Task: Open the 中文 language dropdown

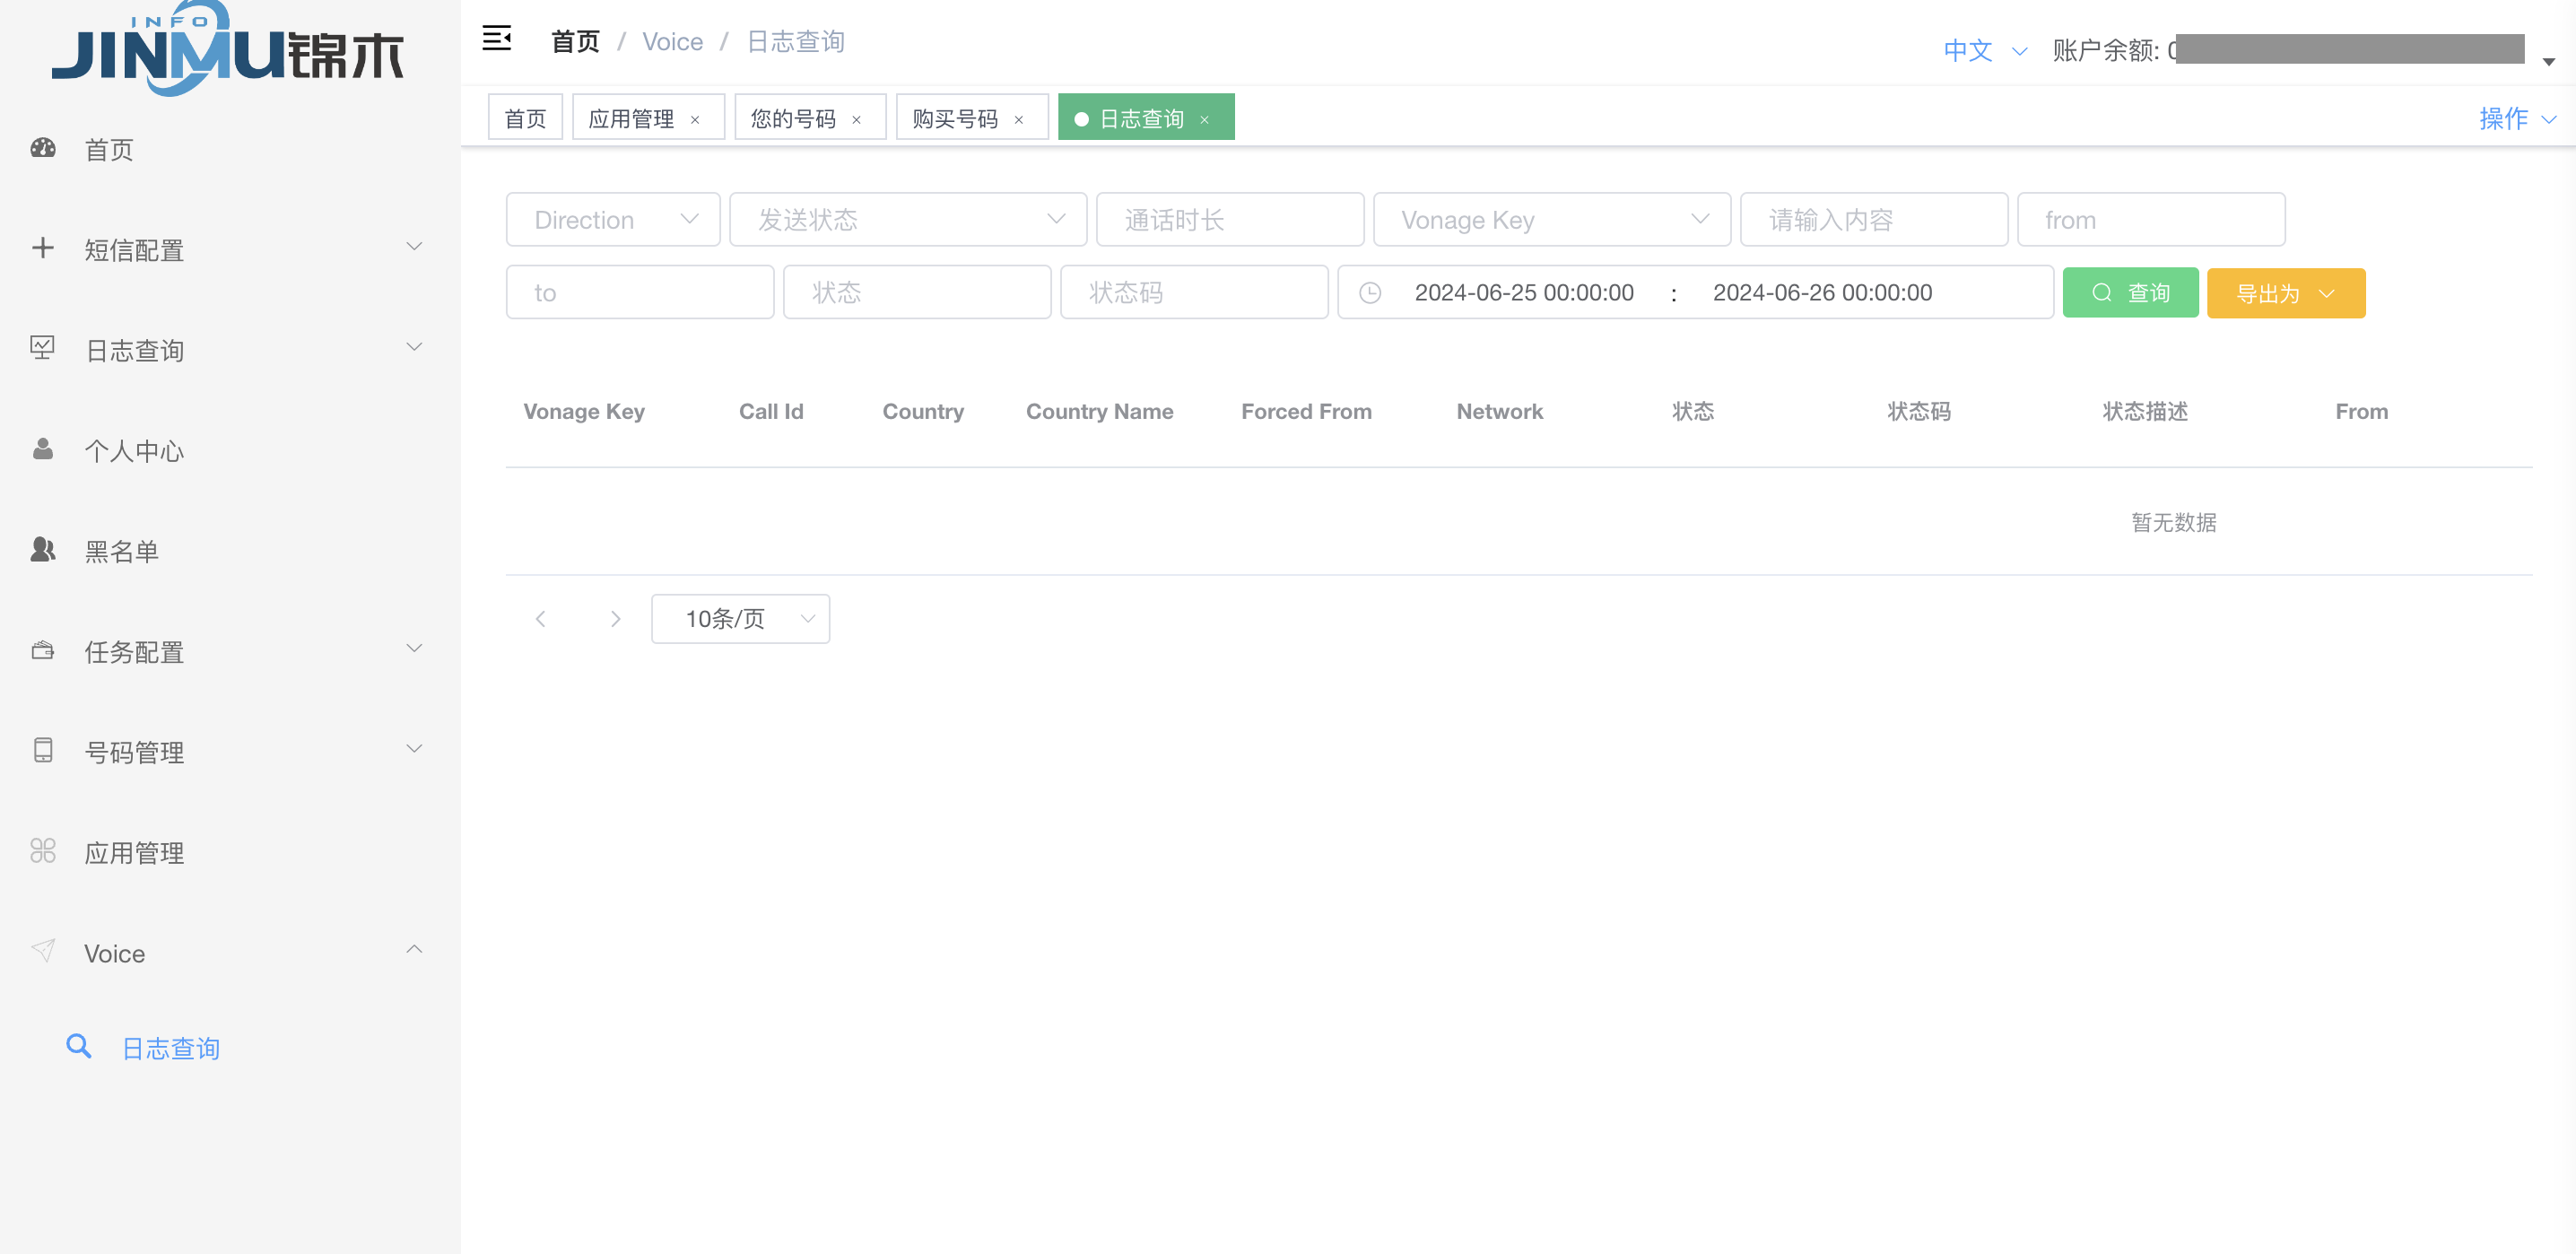Action: [1985, 51]
